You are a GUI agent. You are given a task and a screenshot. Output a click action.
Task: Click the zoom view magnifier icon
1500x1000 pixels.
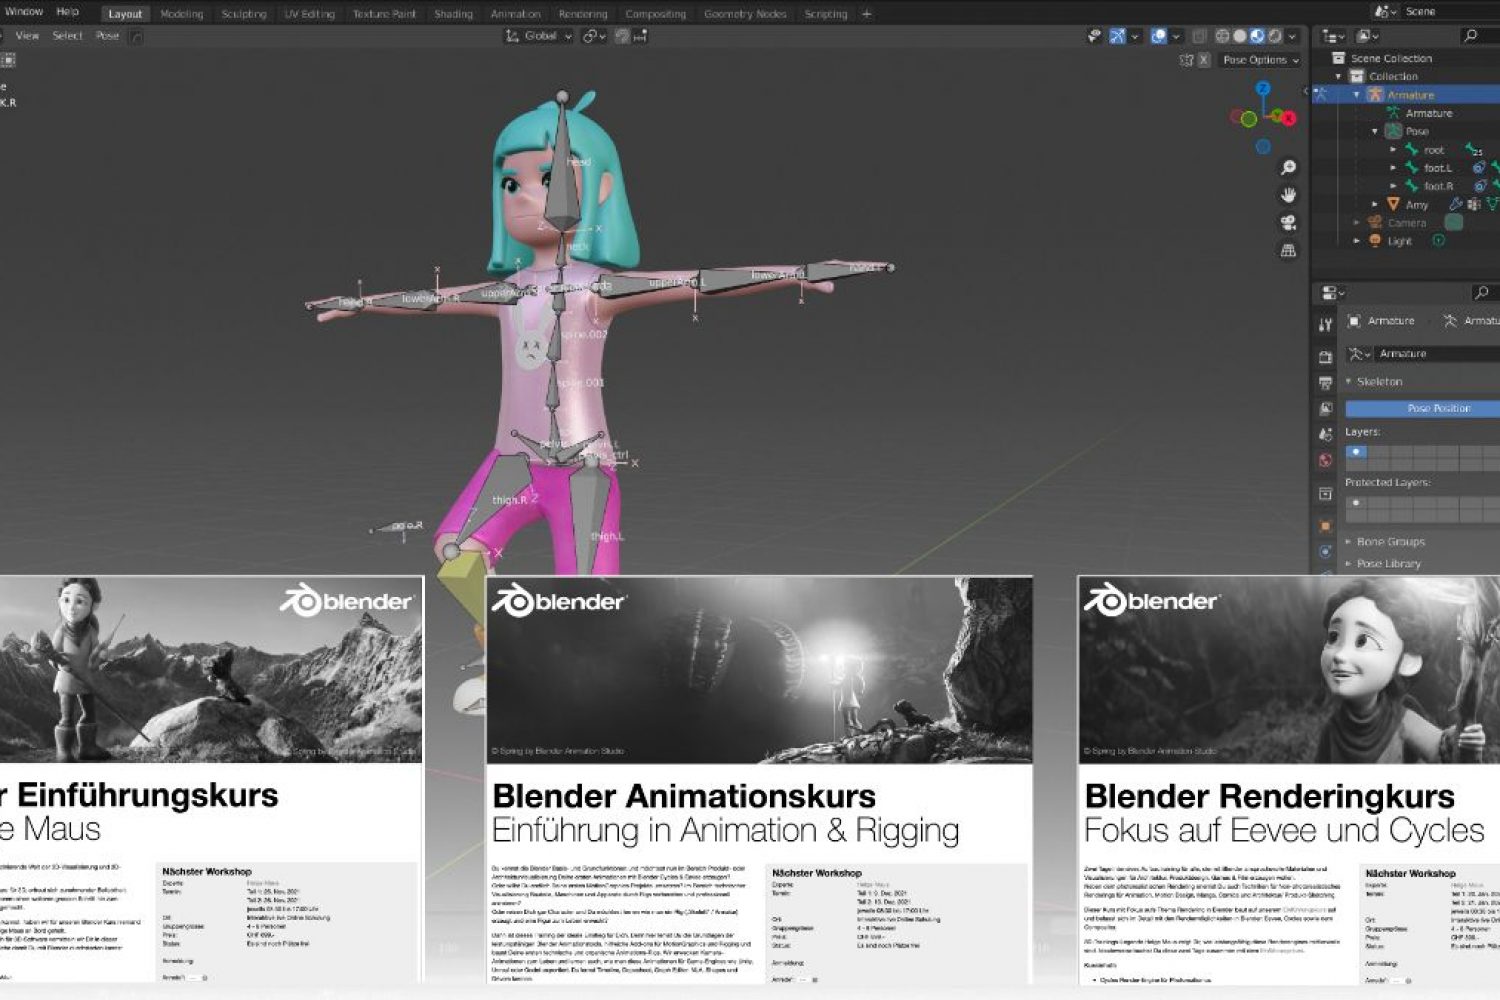point(1289,168)
